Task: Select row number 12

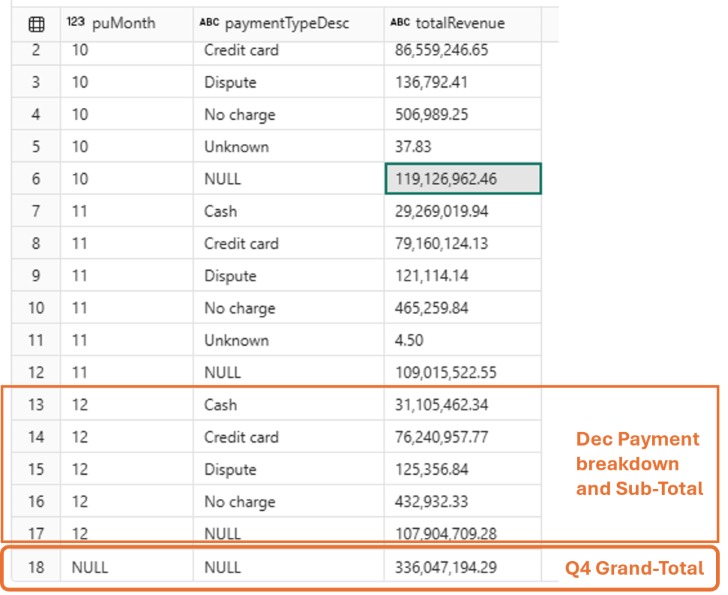Action: point(36,372)
